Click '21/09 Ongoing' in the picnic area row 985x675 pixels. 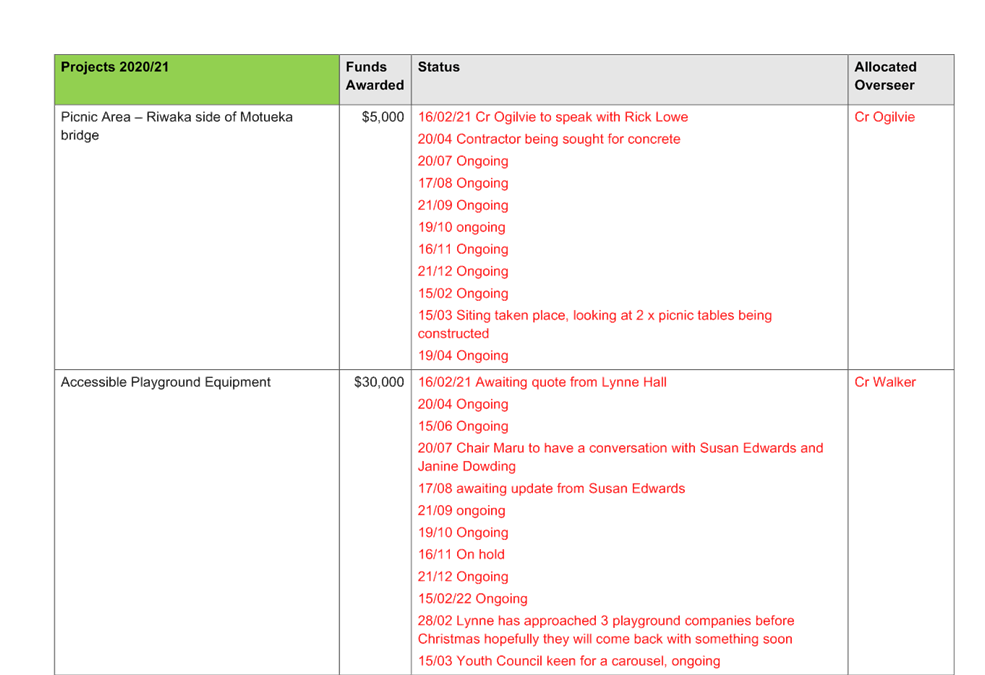(x=463, y=205)
